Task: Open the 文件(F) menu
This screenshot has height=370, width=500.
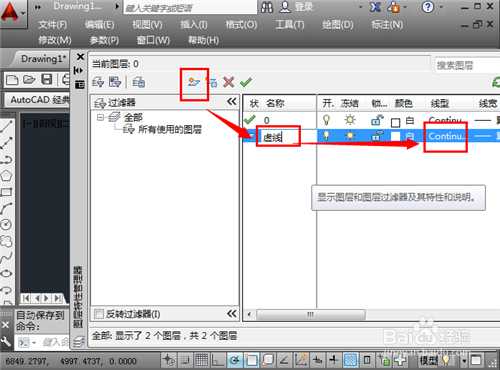Action: 53,25
